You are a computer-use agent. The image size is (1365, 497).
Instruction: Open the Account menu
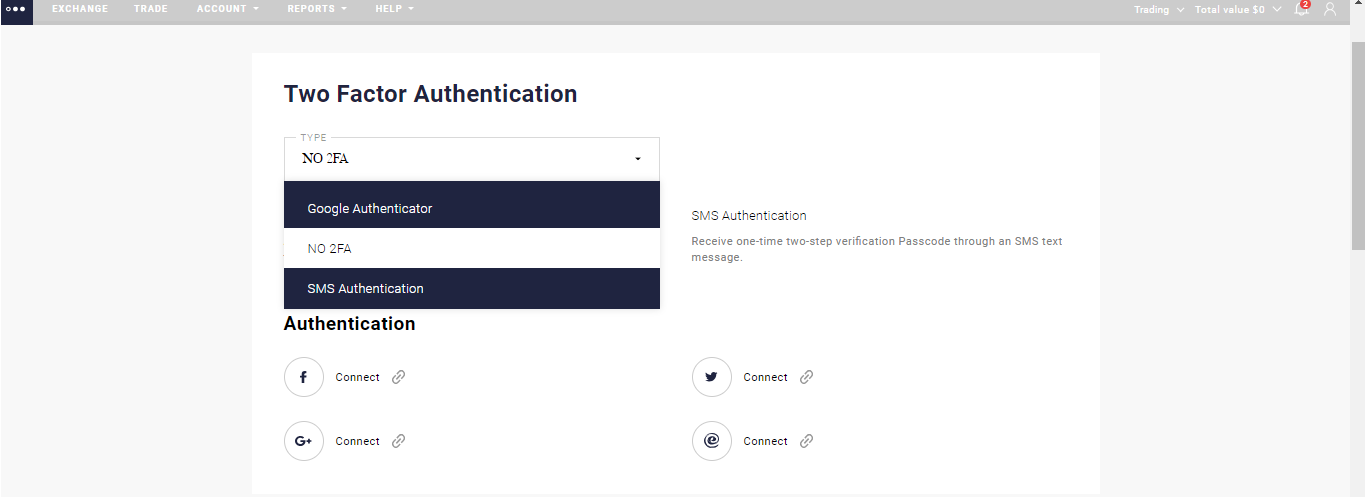(228, 9)
